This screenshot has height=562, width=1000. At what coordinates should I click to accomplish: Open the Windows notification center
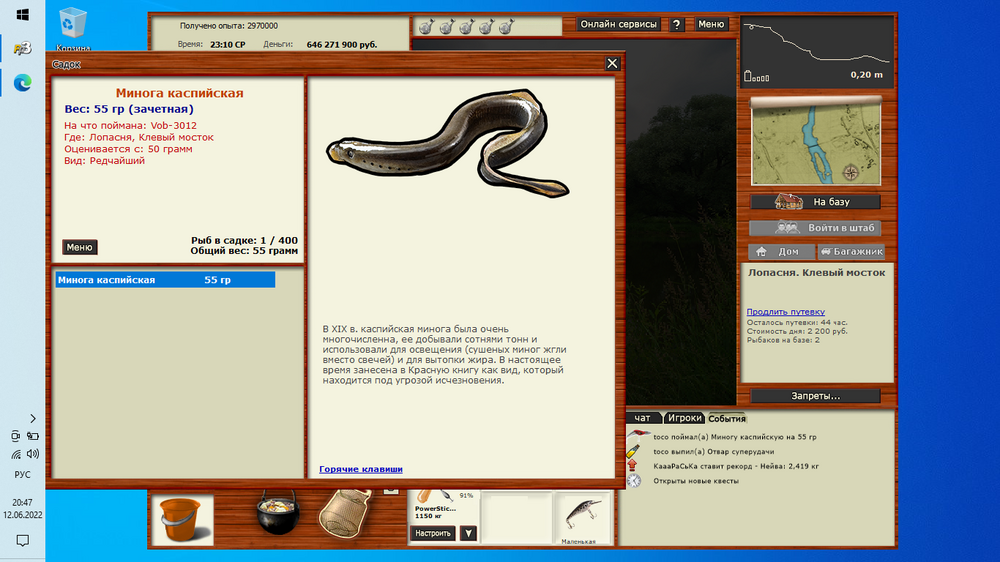pyautogui.click(x=22, y=541)
